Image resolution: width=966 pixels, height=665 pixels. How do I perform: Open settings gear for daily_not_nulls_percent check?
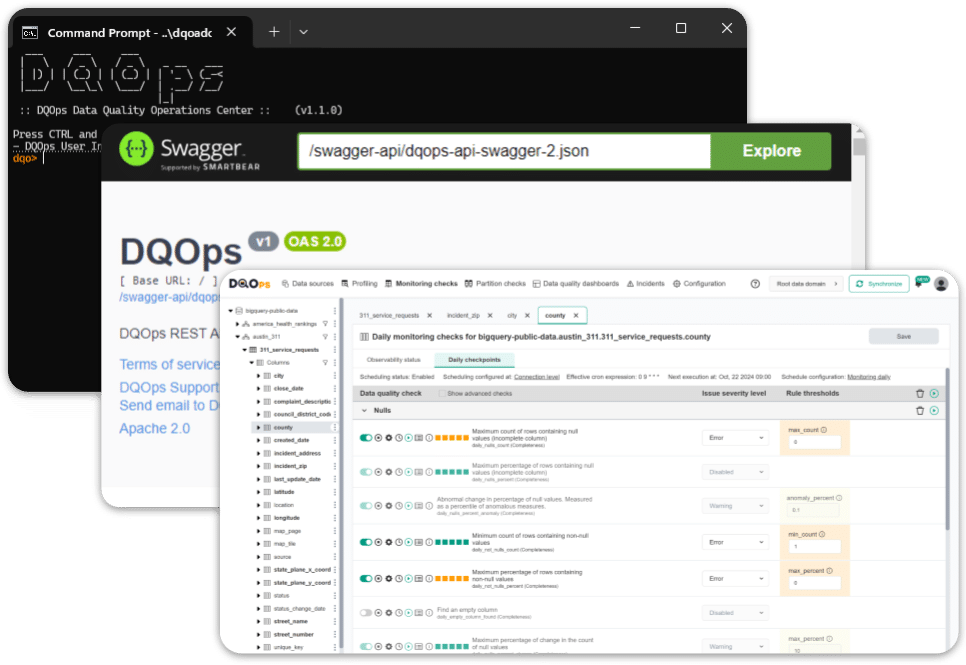(x=388, y=579)
